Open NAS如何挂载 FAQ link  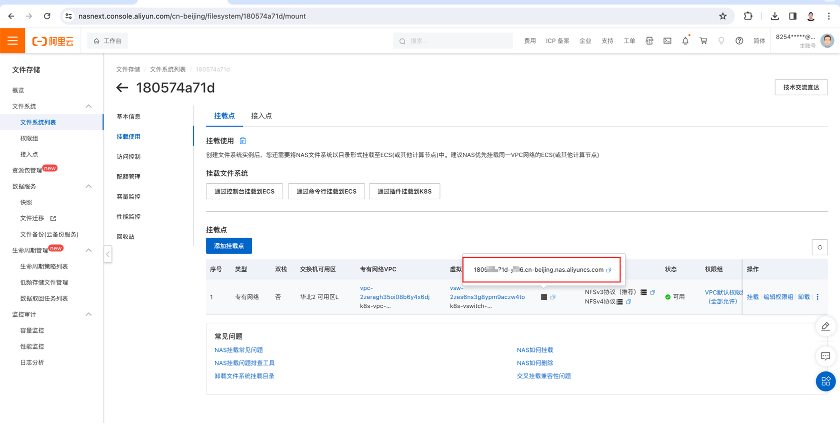pyautogui.click(x=535, y=350)
